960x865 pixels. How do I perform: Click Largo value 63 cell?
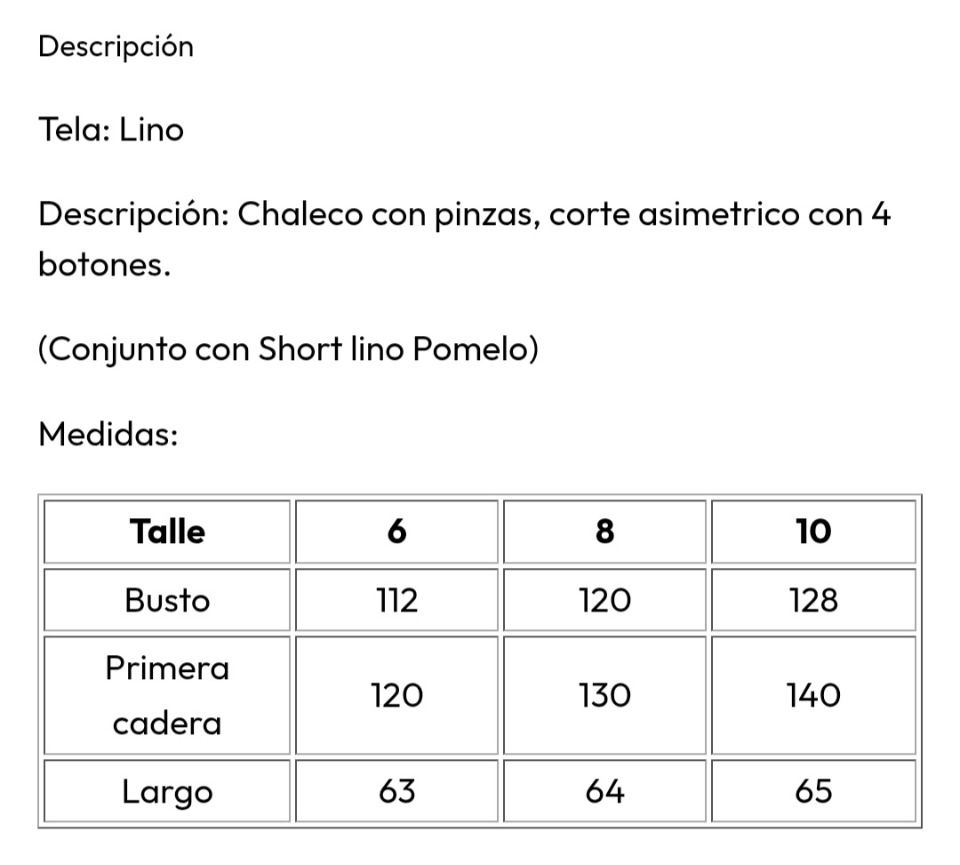point(397,791)
